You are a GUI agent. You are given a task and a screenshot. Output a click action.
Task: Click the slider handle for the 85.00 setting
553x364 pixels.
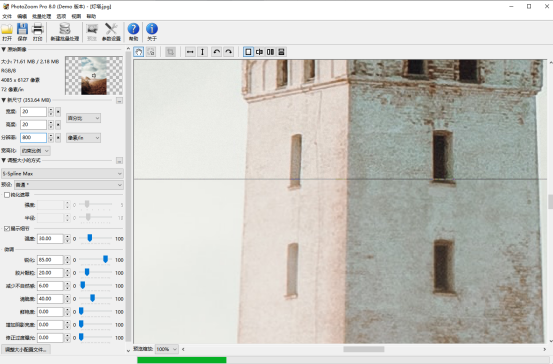pos(105,260)
